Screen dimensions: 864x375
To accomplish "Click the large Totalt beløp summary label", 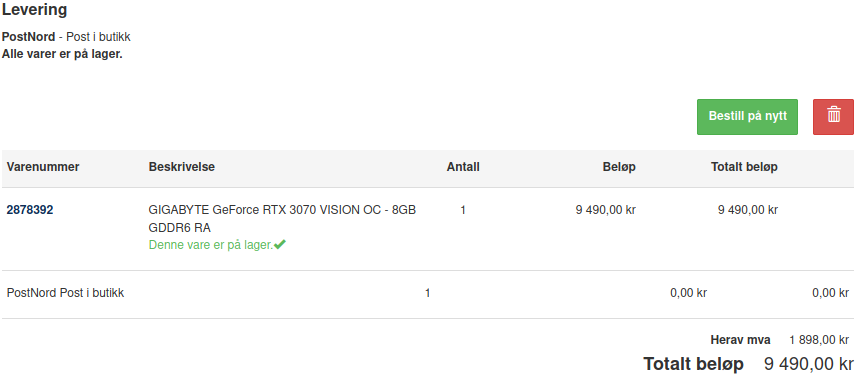I will pos(693,364).
